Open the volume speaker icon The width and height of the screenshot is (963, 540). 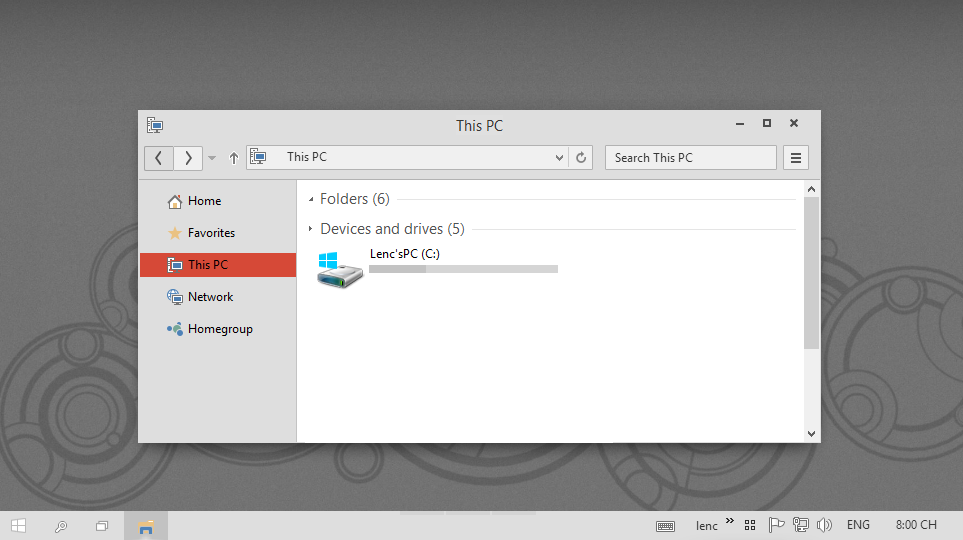click(x=824, y=525)
